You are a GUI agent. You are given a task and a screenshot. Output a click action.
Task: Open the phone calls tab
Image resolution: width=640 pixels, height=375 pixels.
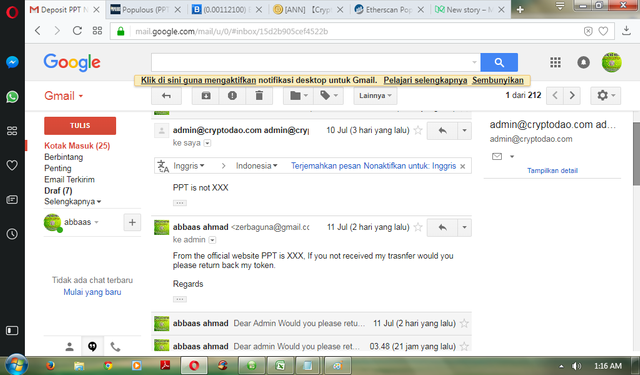pos(116,347)
